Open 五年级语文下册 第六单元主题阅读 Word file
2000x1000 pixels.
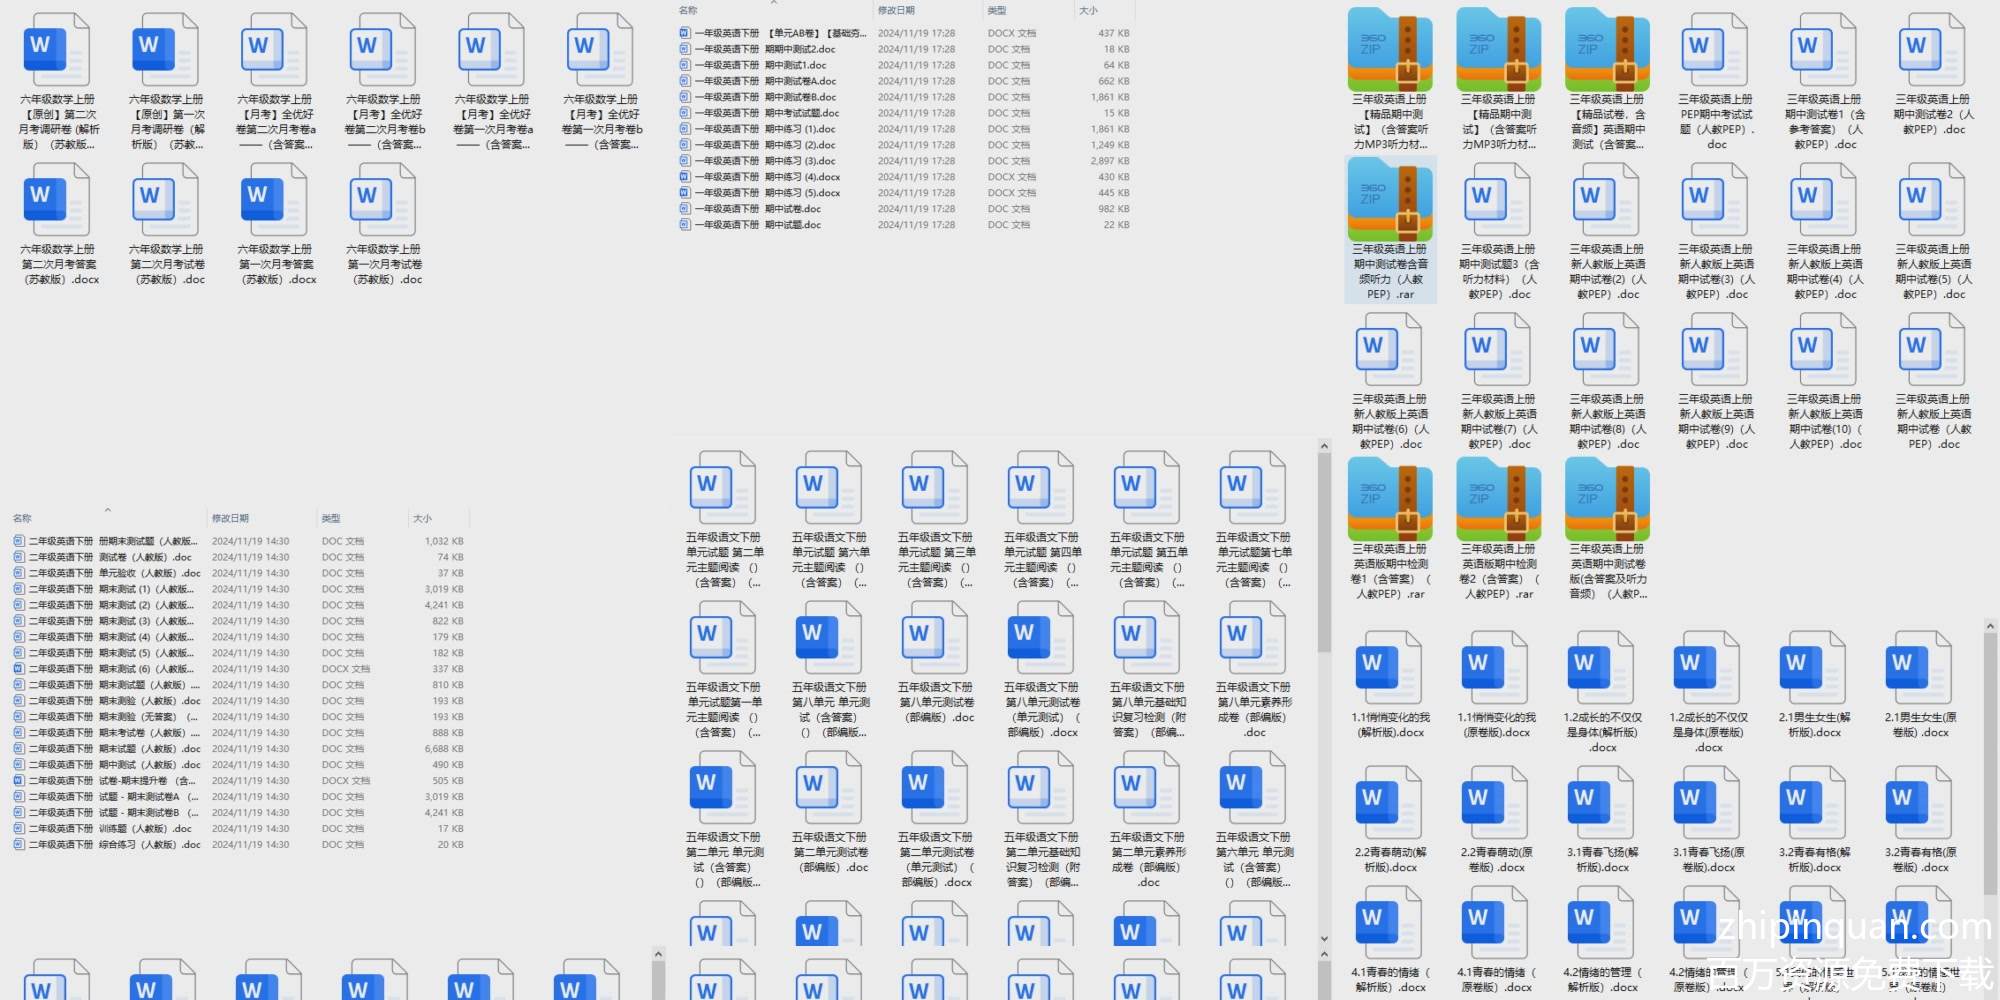(830, 488)
